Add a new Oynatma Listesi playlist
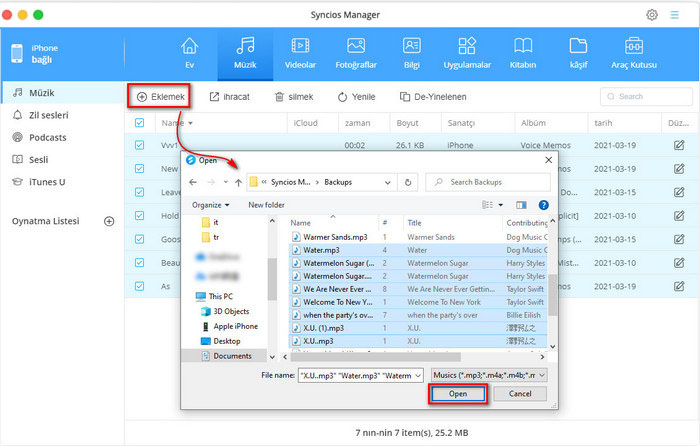The image size is (700, 446). tap(109, 221)
